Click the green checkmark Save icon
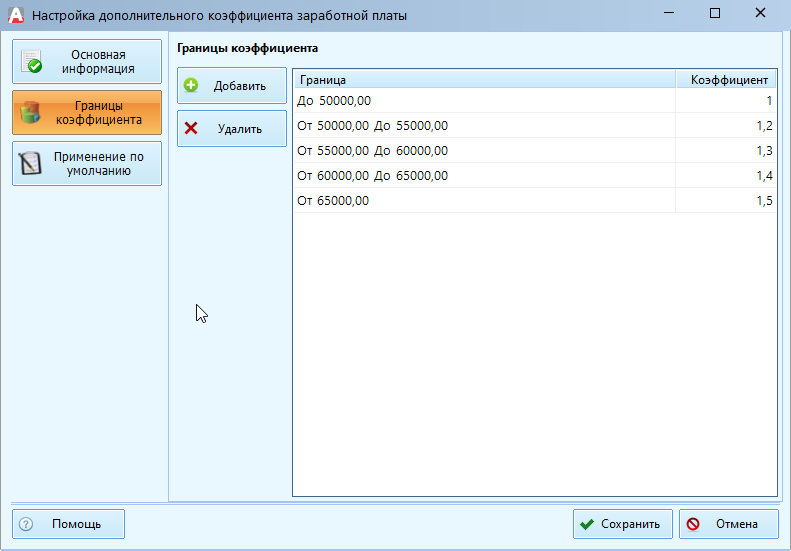 click(x=587, y=524)
